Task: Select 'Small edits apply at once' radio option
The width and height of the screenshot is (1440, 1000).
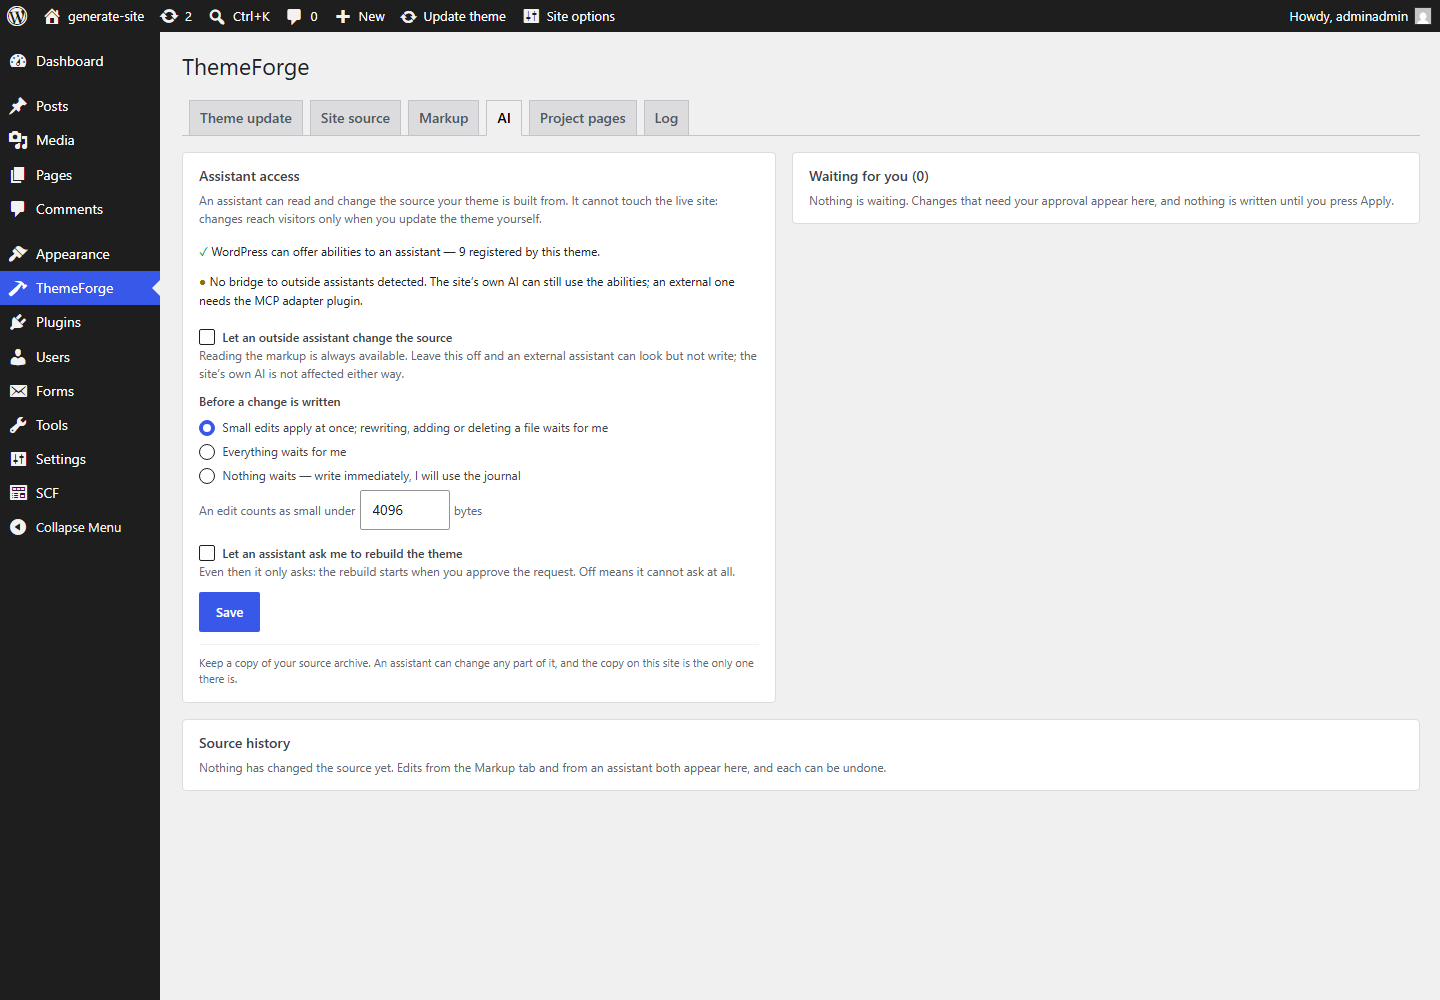Action: [x=207, y=428]
